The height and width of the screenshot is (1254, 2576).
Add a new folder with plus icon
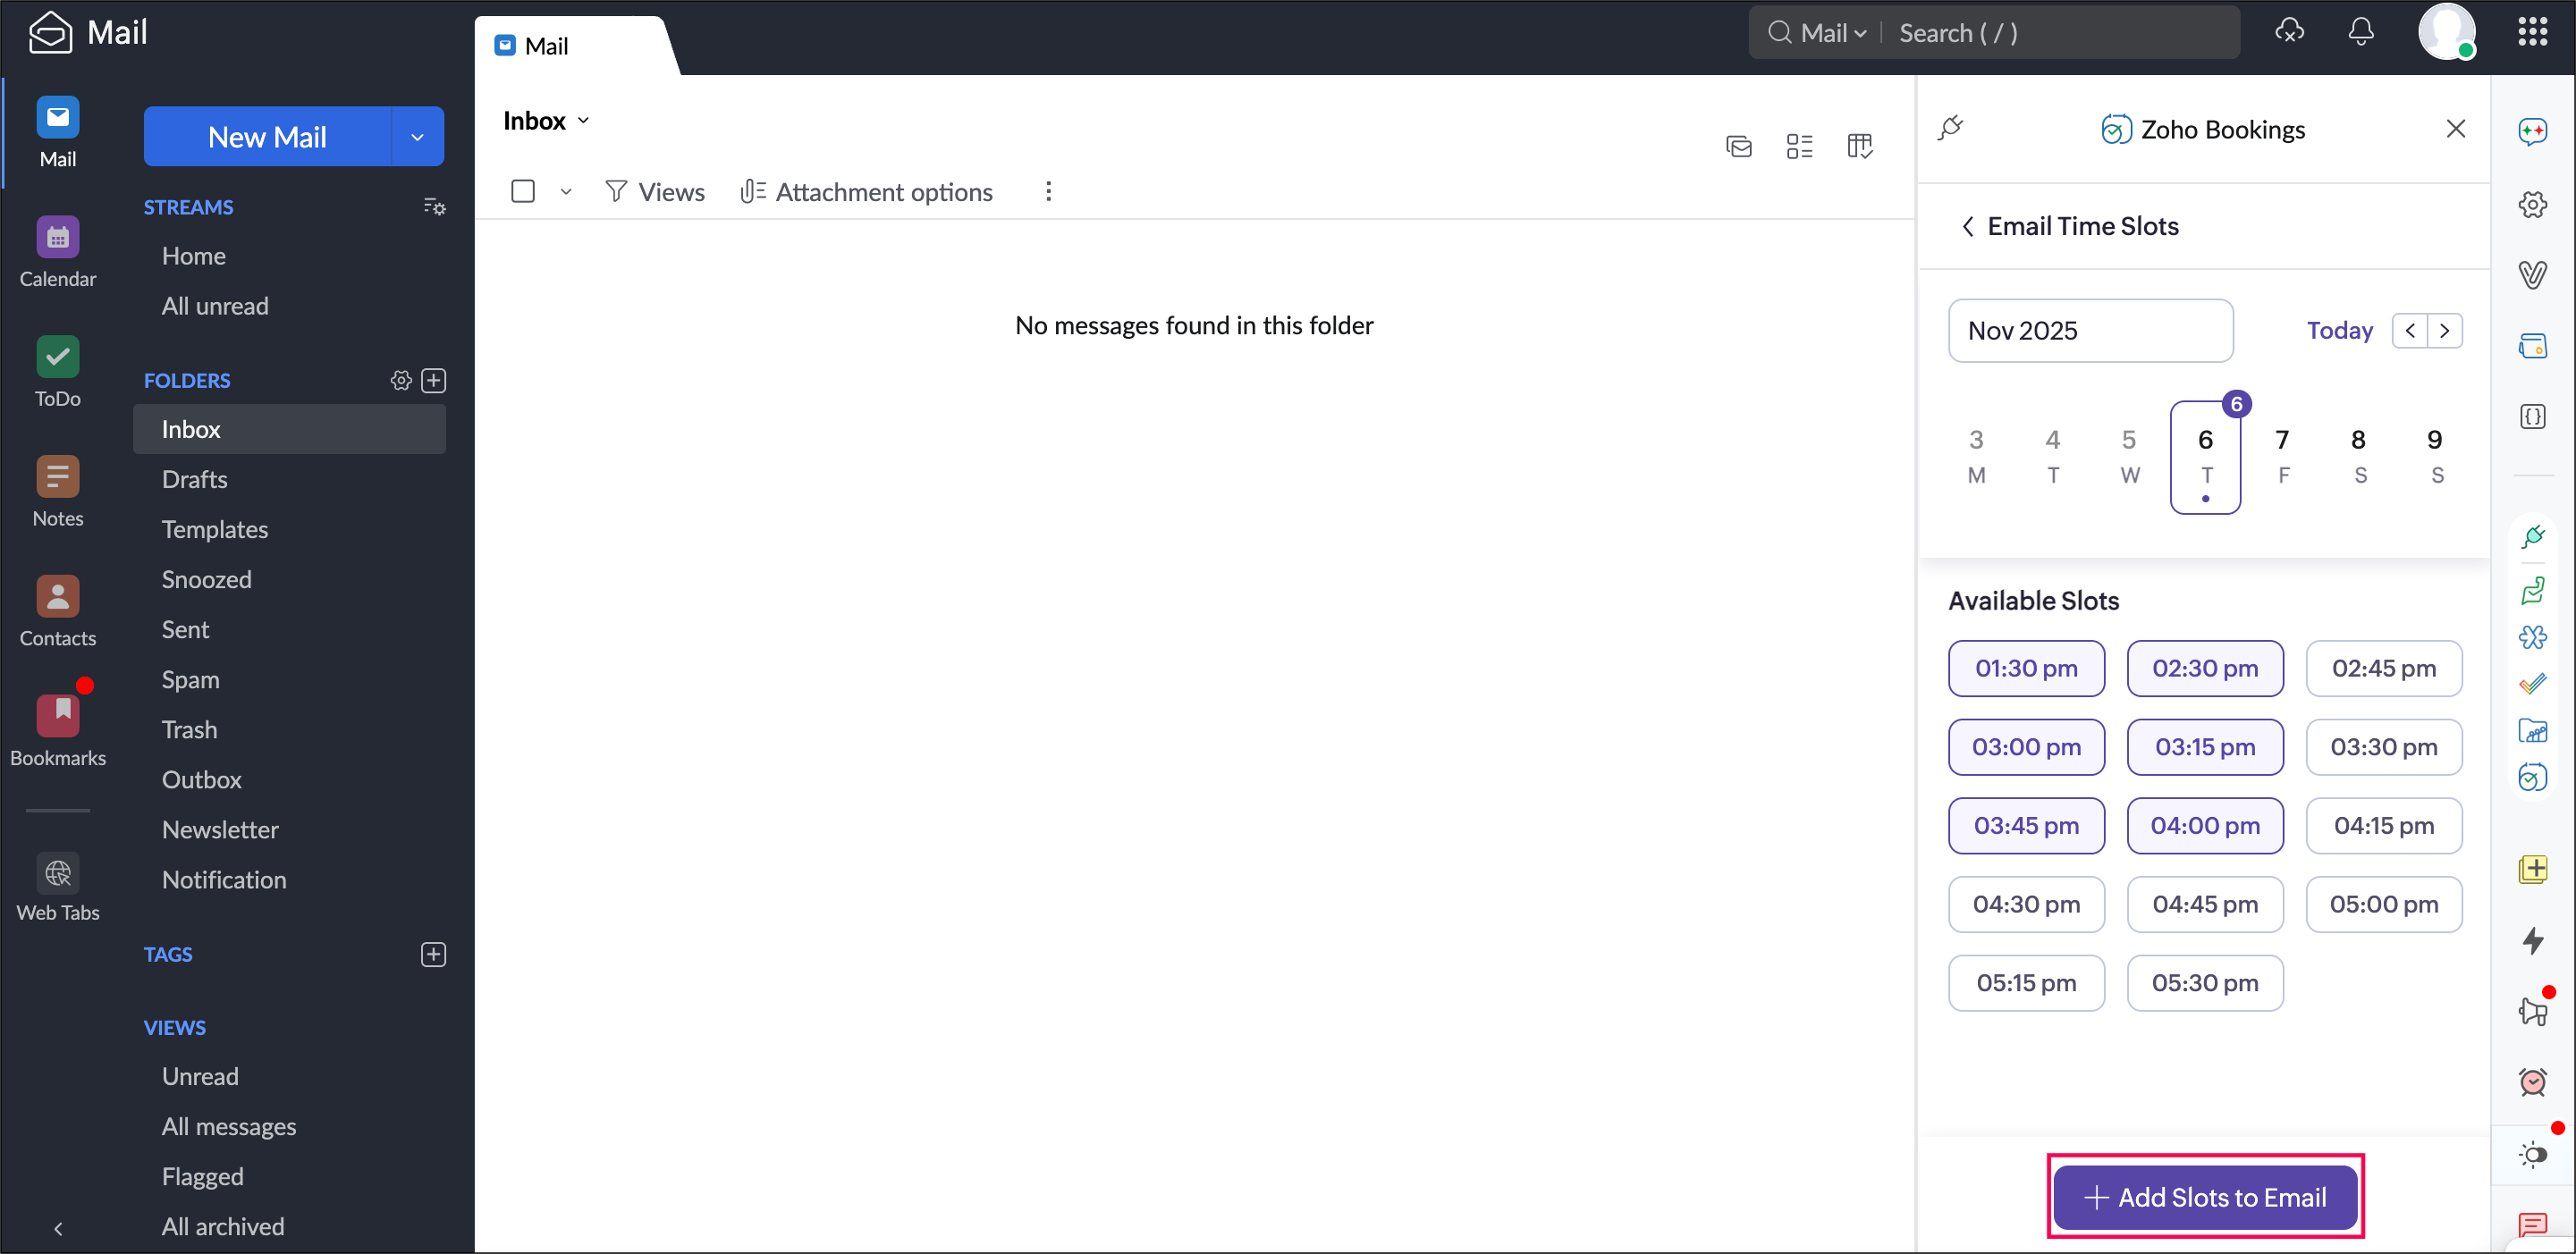[433, 380]
